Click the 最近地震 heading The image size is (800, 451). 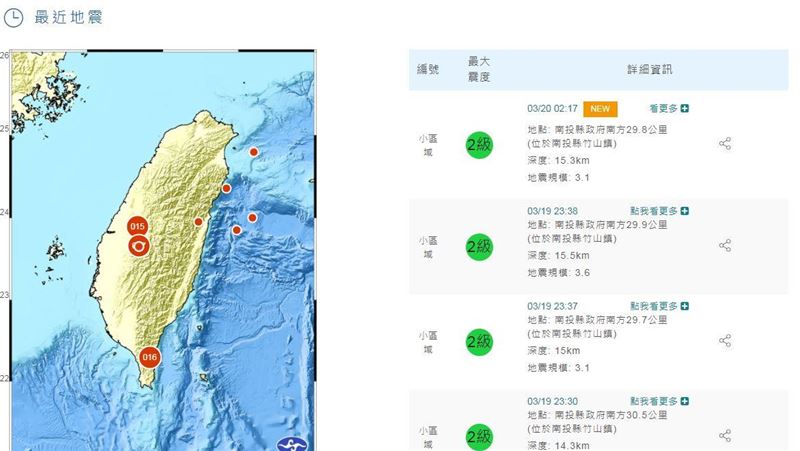tap(68, 17)
